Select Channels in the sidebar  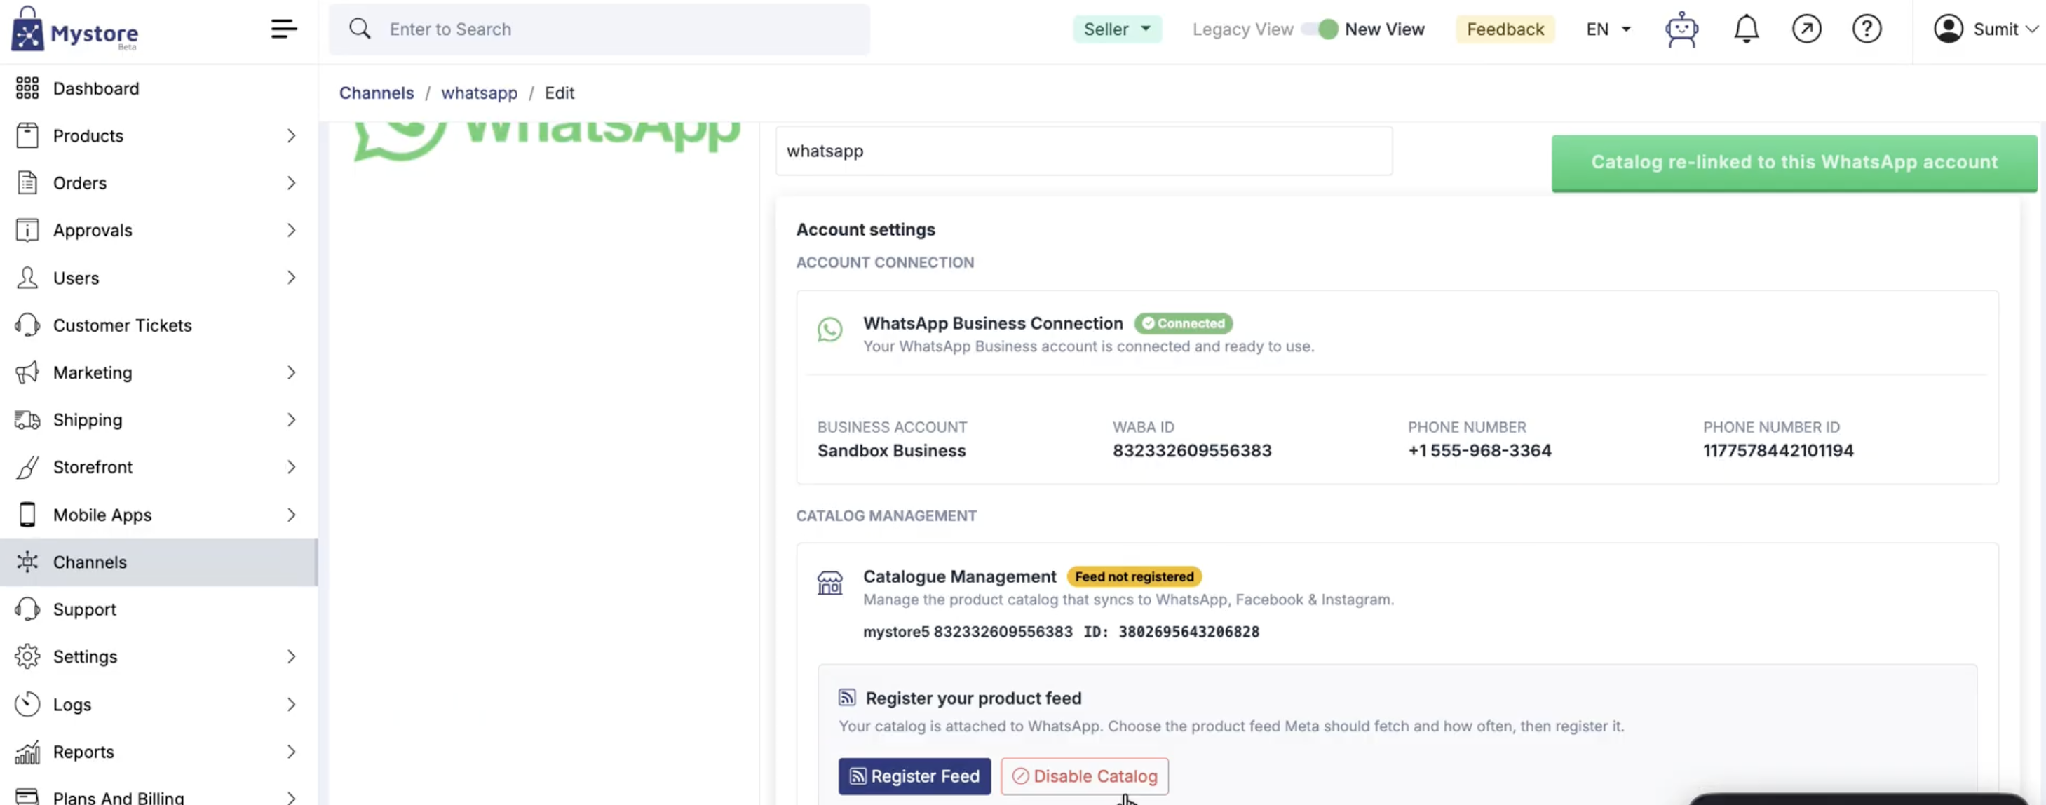[x=159, y=562]
